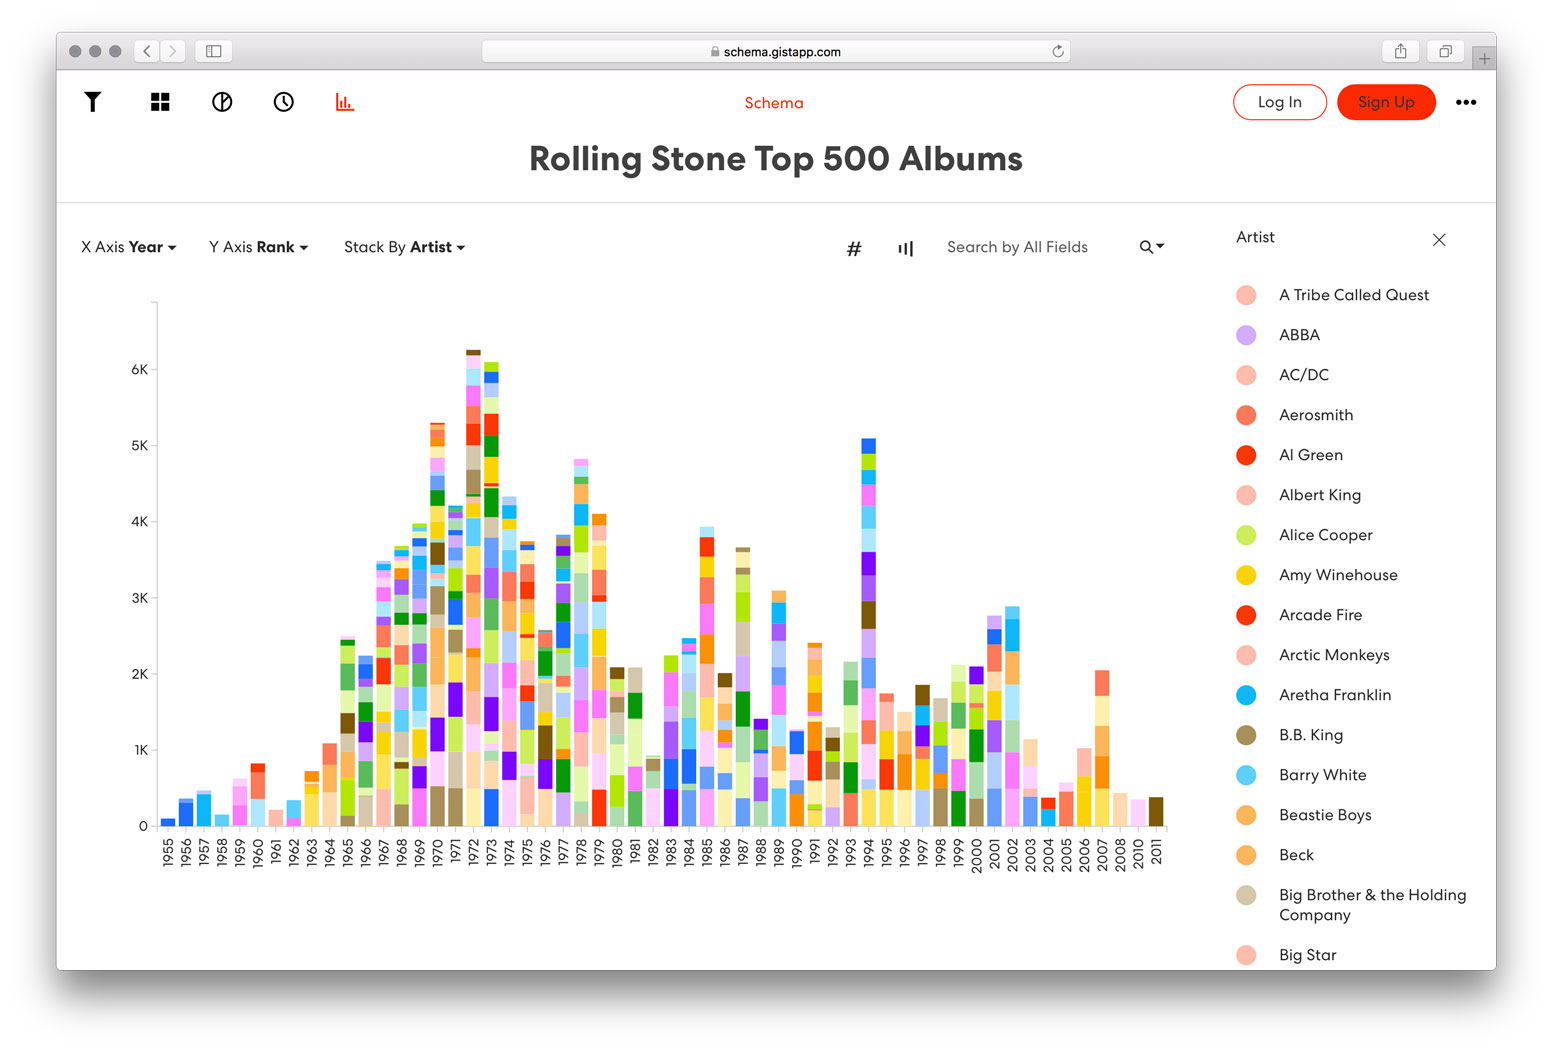
Task: Click the 1994 stacked bar
Action: pos(868,632)
